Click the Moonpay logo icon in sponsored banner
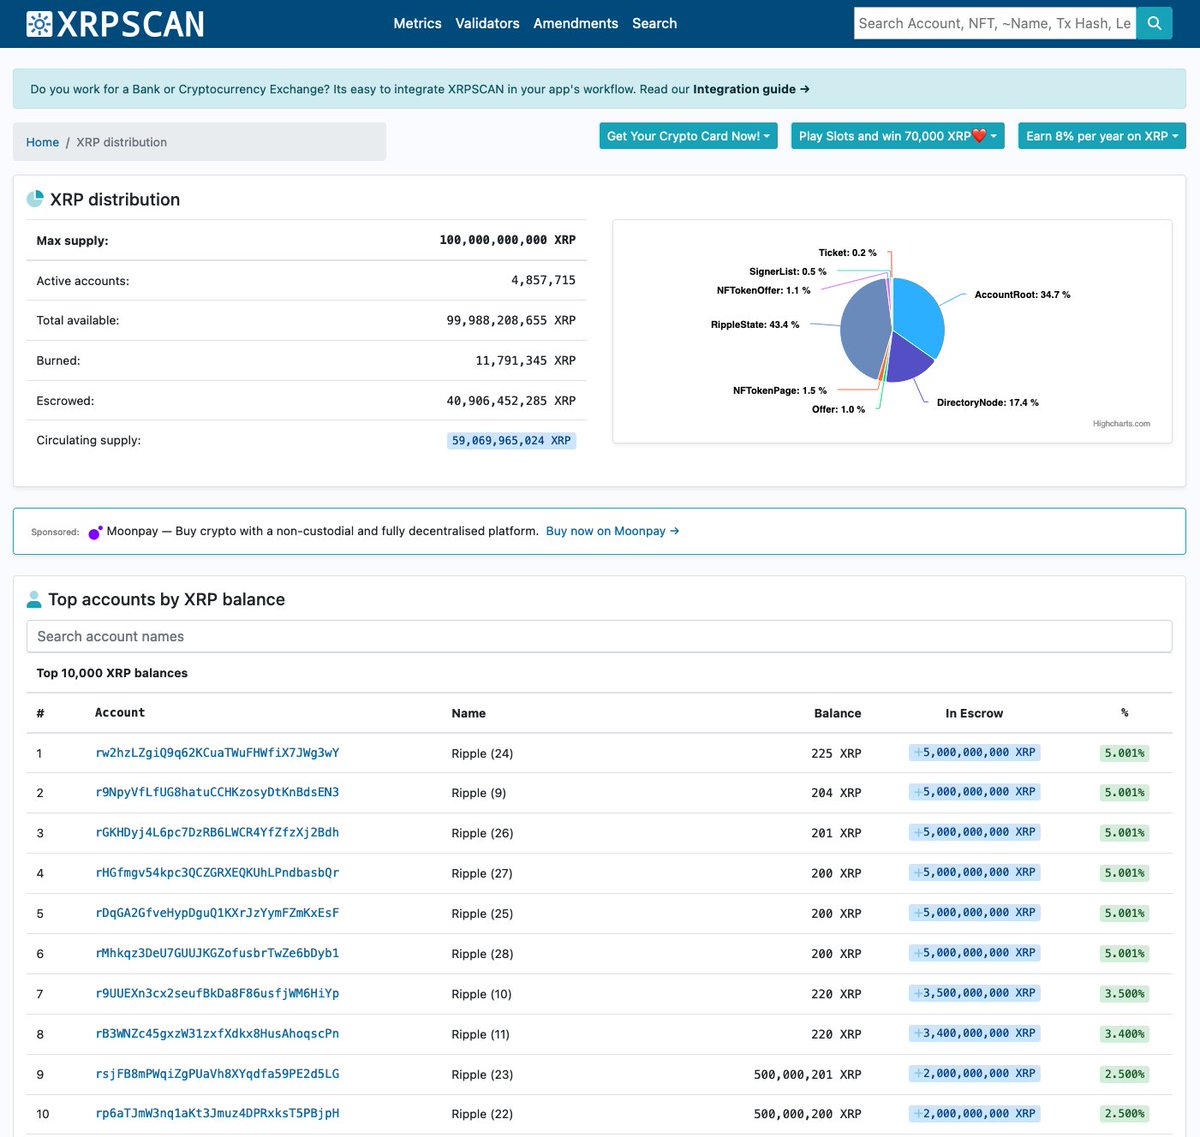The image size is (1200, 1137). point(95,531)
